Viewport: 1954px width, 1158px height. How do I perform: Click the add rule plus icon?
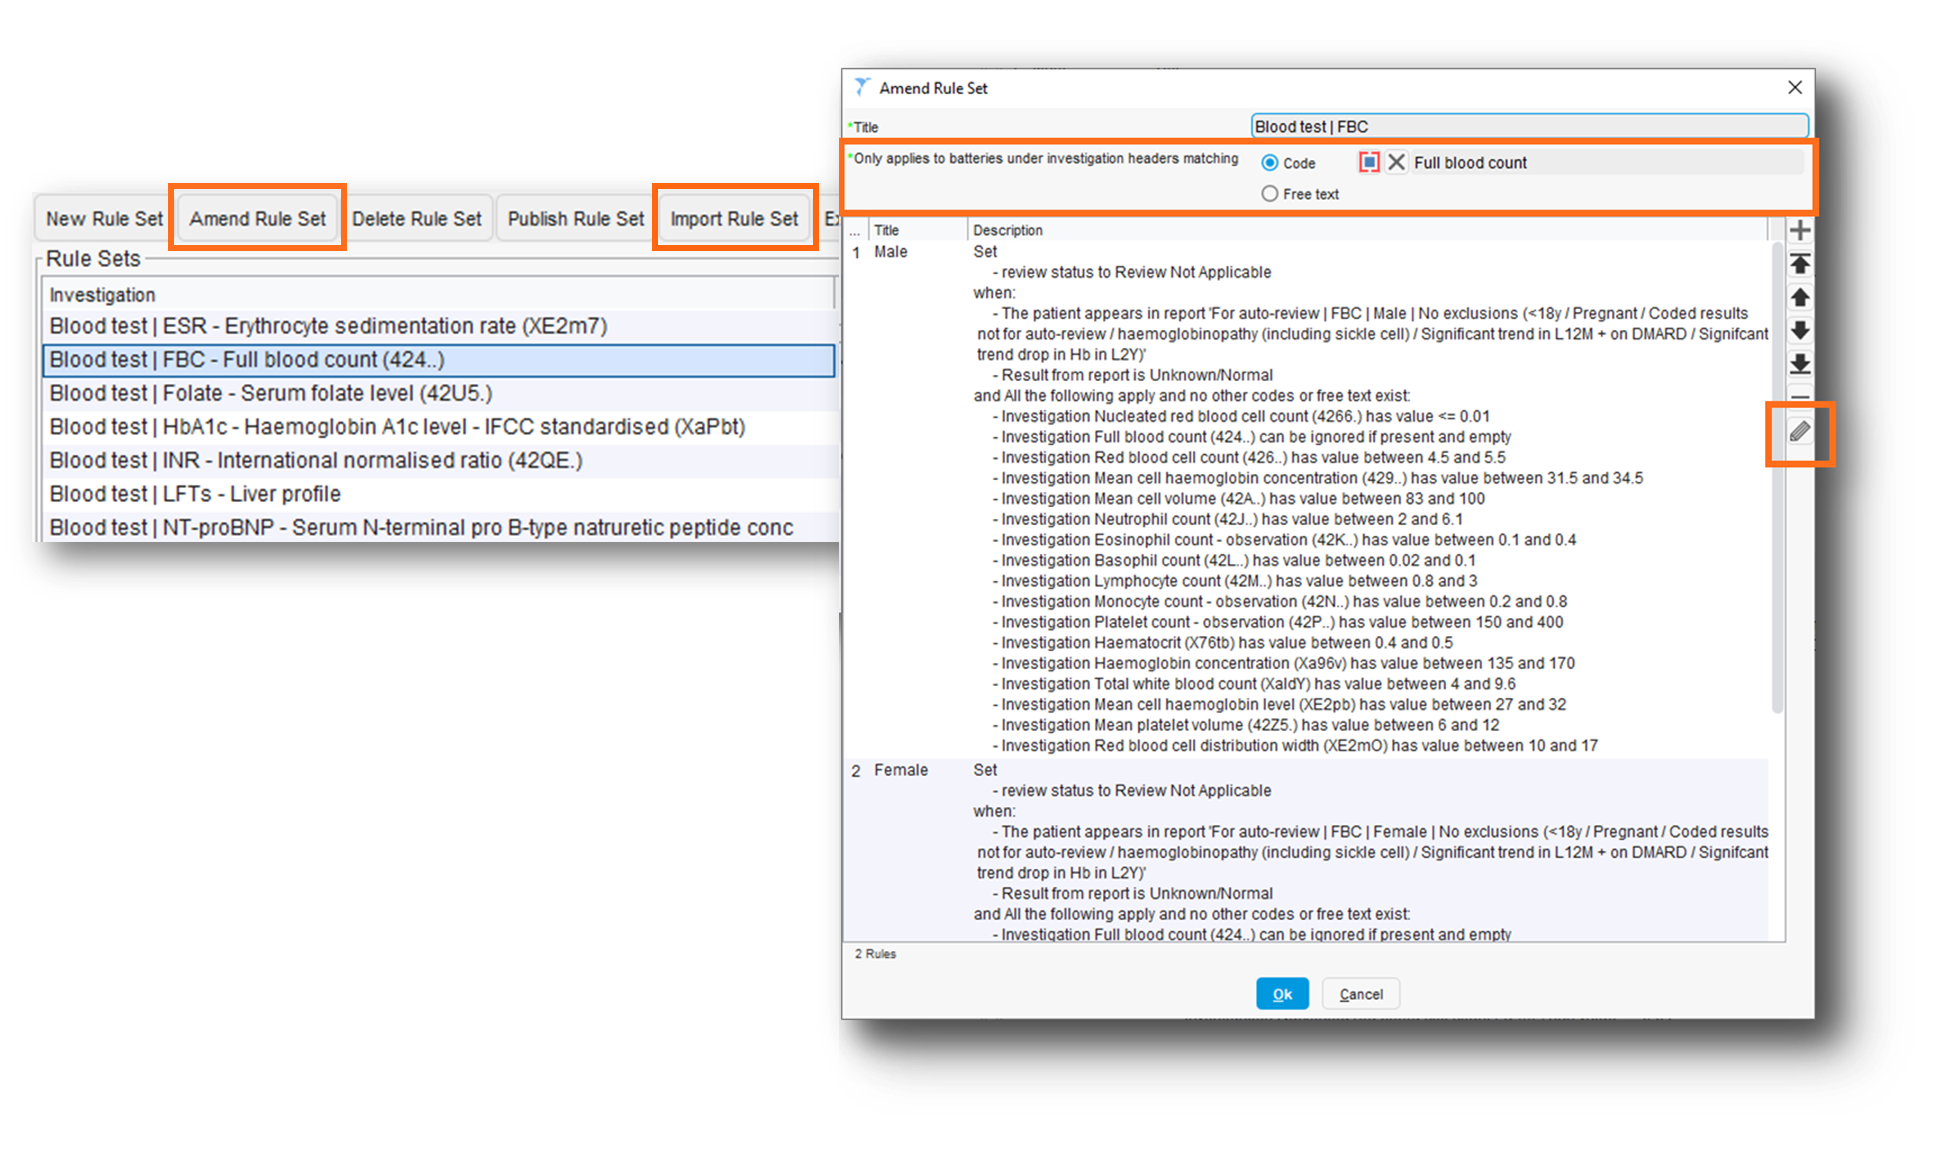1800,230
